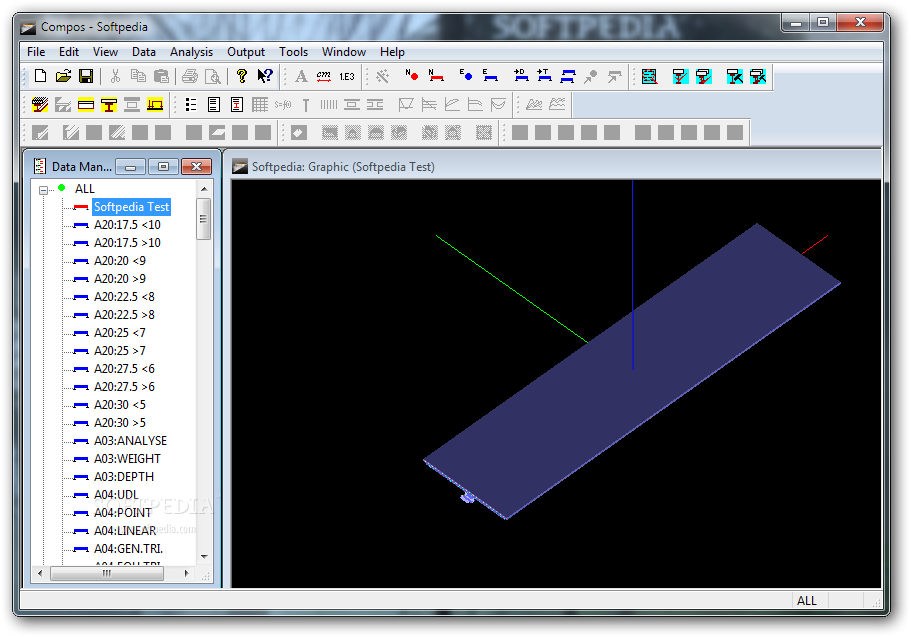Select the 'A20:25 <7' tree item
Image resolution: width=911 pixels, height=637 pixels.
click(120, 333)
